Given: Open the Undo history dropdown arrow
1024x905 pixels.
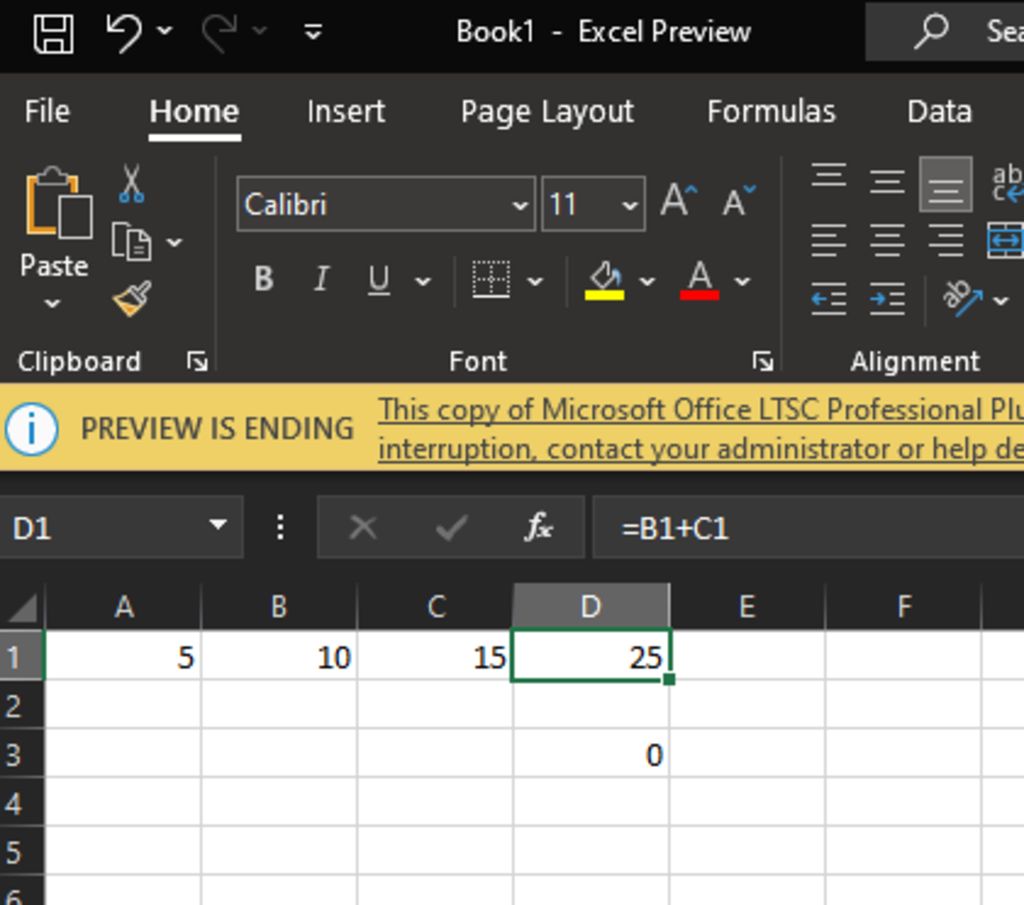Looking at the screenshot, I should click(165, 31).
